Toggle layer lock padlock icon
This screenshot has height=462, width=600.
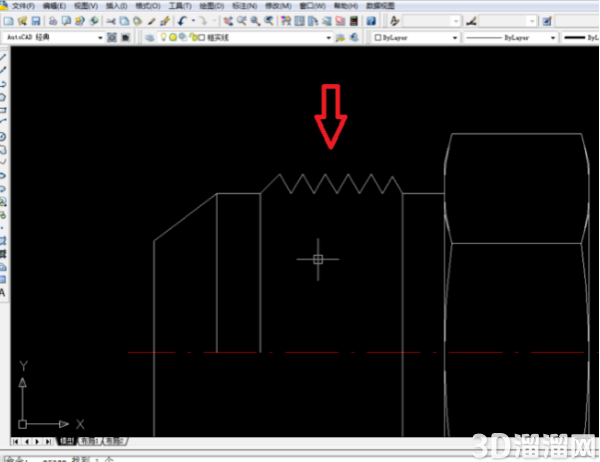(194, 37)
